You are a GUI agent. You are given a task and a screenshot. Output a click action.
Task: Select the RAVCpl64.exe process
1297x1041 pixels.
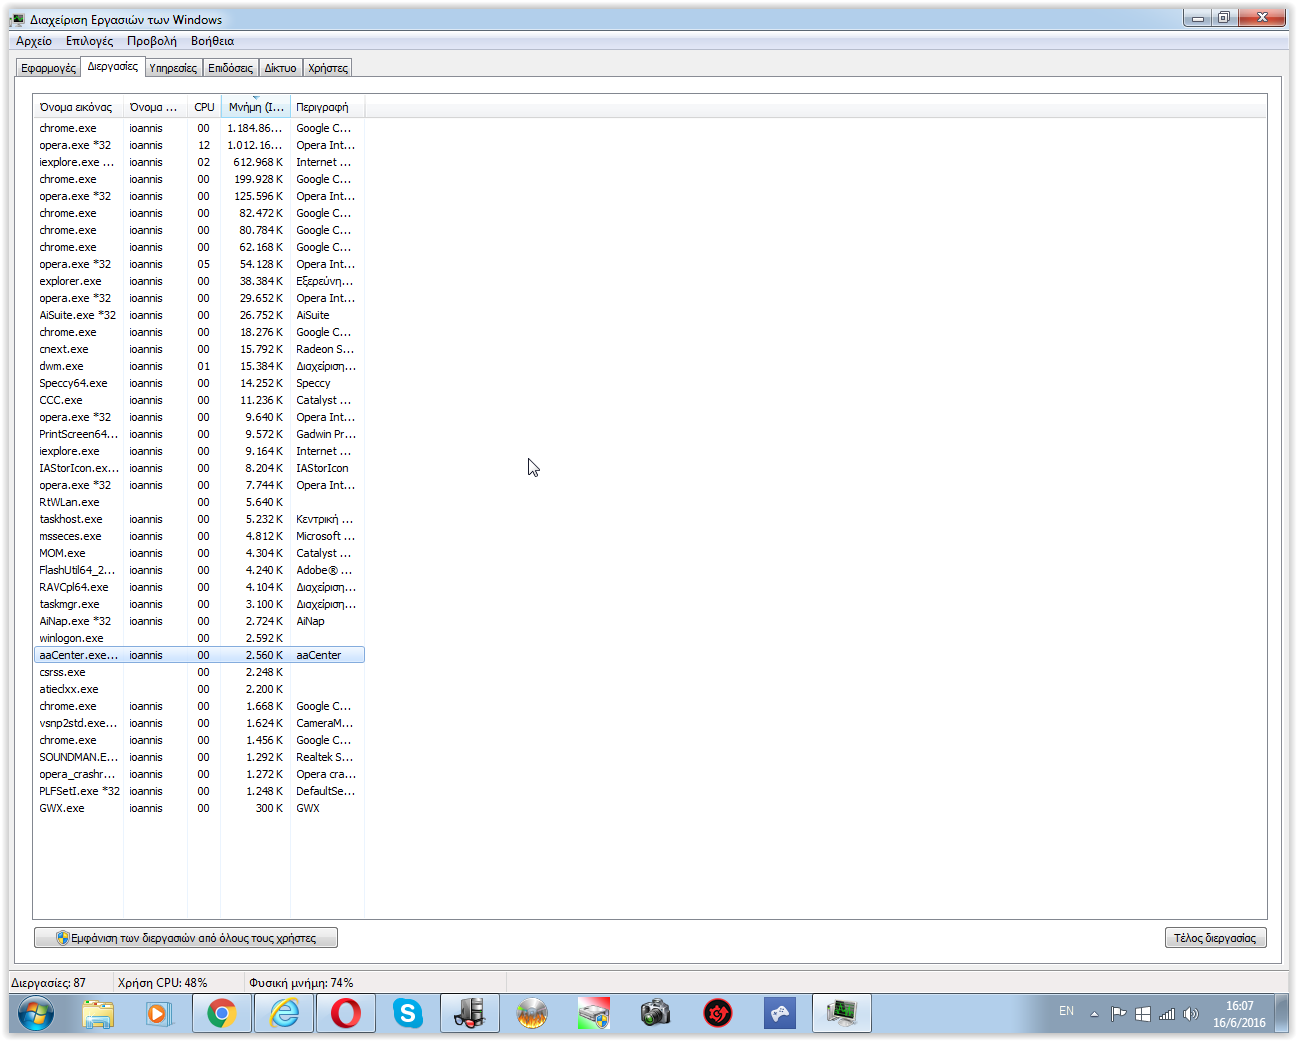(199, 587)
